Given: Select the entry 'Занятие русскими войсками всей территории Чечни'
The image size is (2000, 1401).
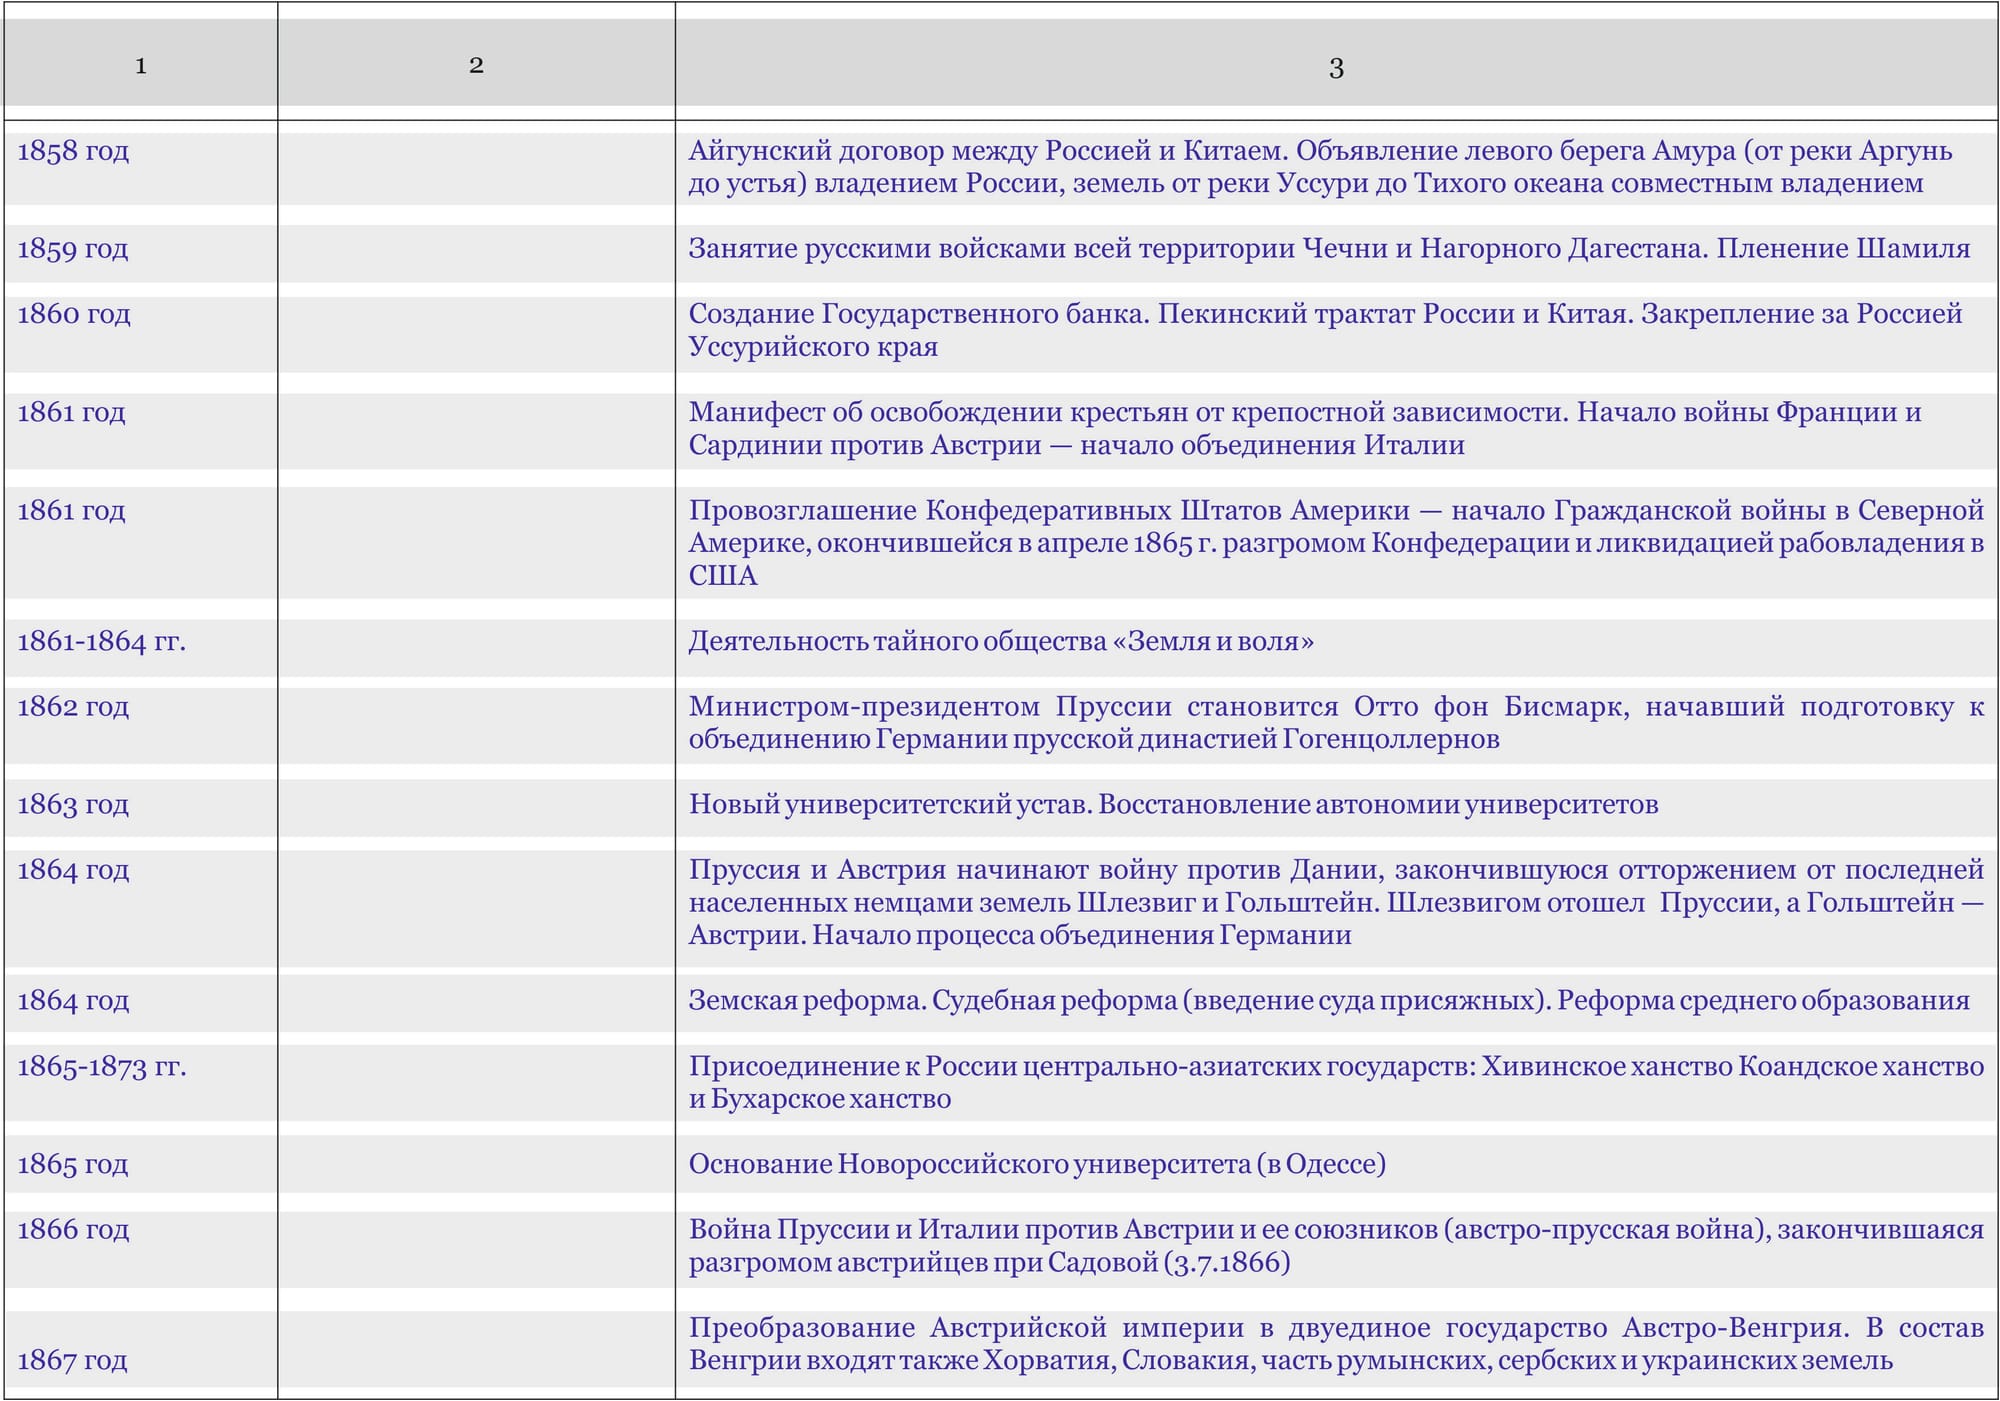Looking at the screenshot, I should click(1040, 249).
